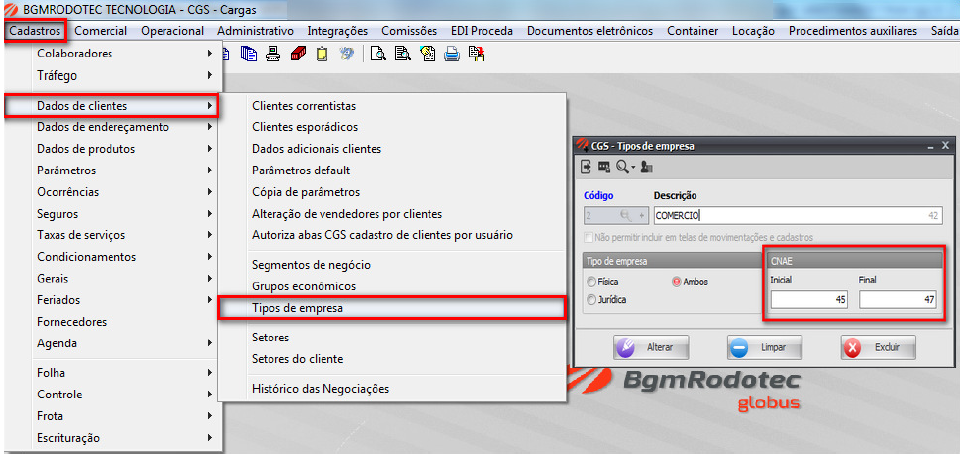Click the user icon in dialog toolbar
This screenshot has width=960, height=456.
click(647, 166)
